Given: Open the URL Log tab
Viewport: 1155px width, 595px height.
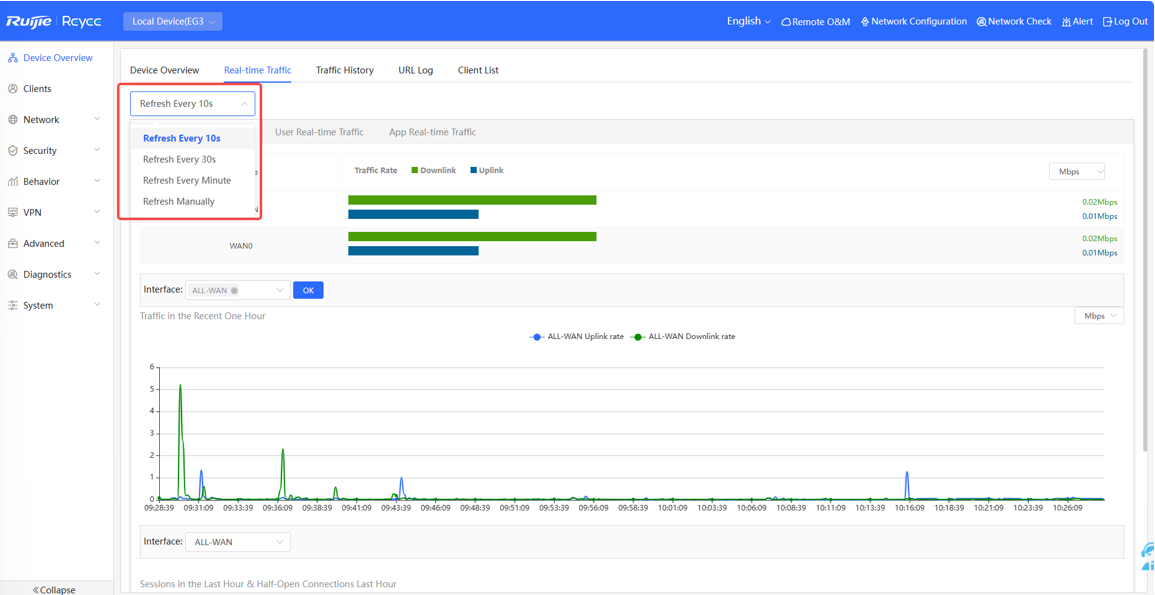Looking at the screenshot, I should 415,71.
